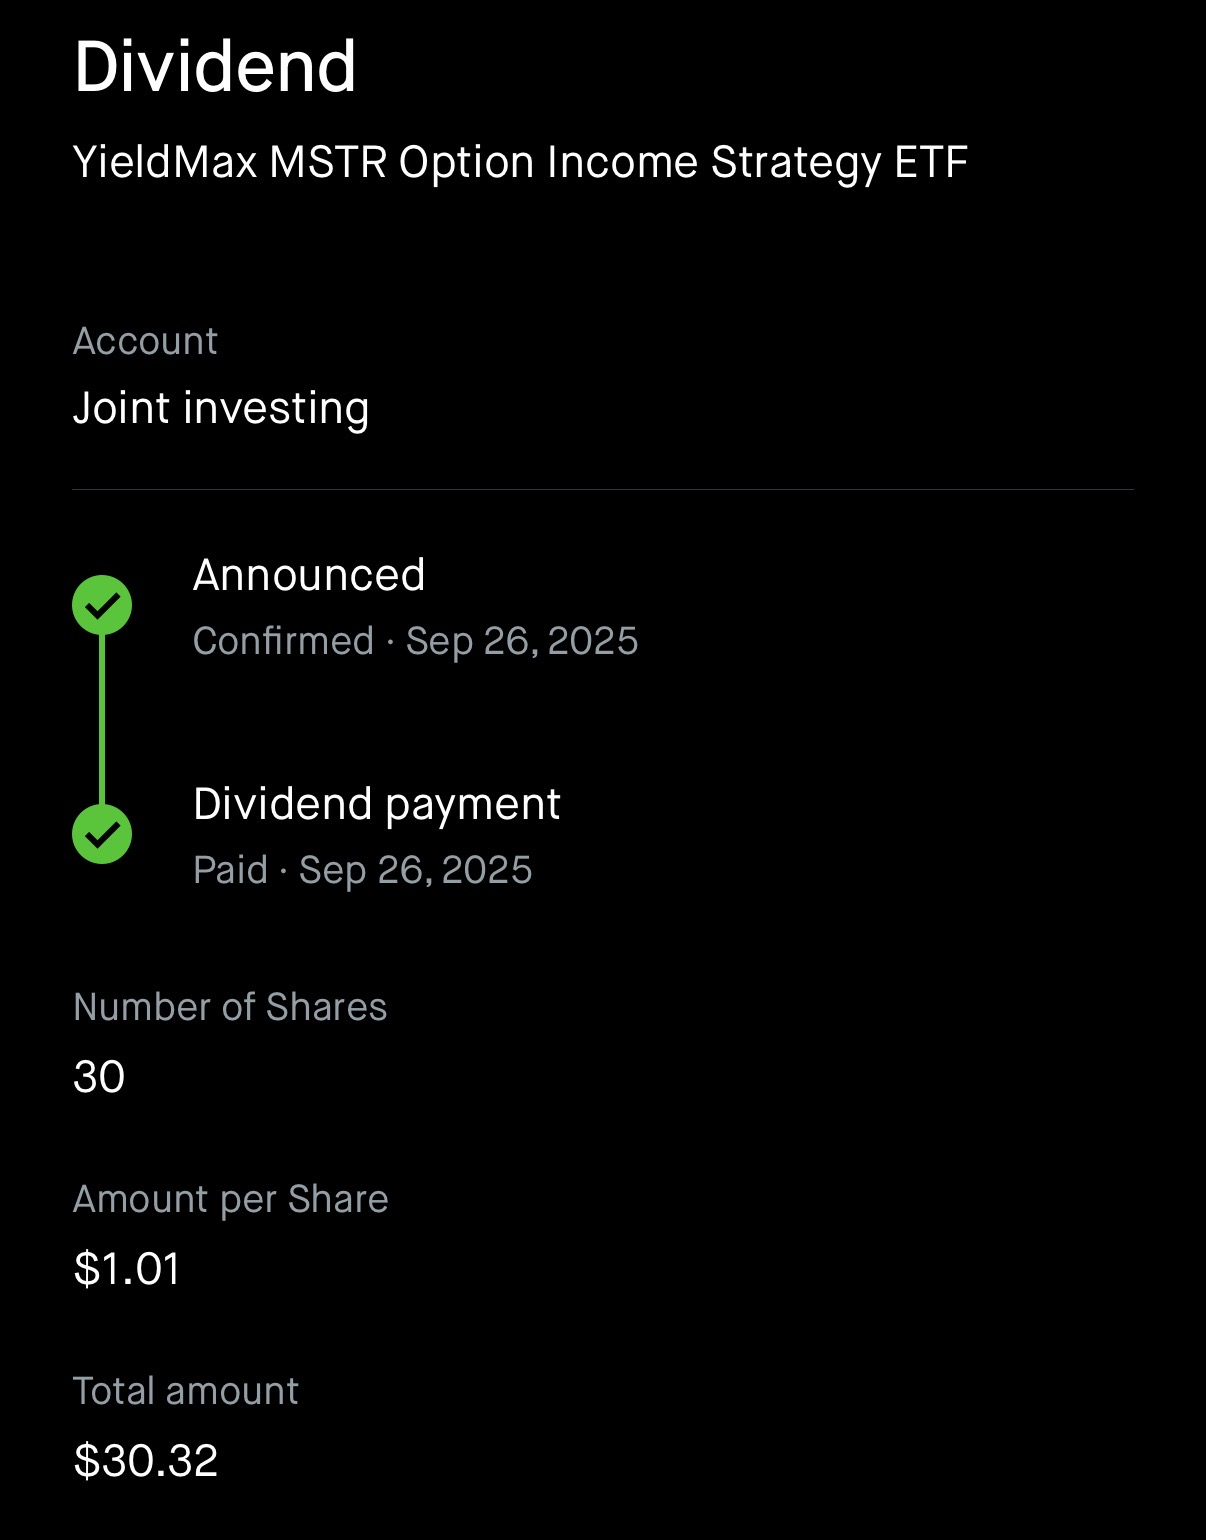Tap the Paid status word
The height and width of the screenshot is (1540, 1206).
click(x=231, y=870)
